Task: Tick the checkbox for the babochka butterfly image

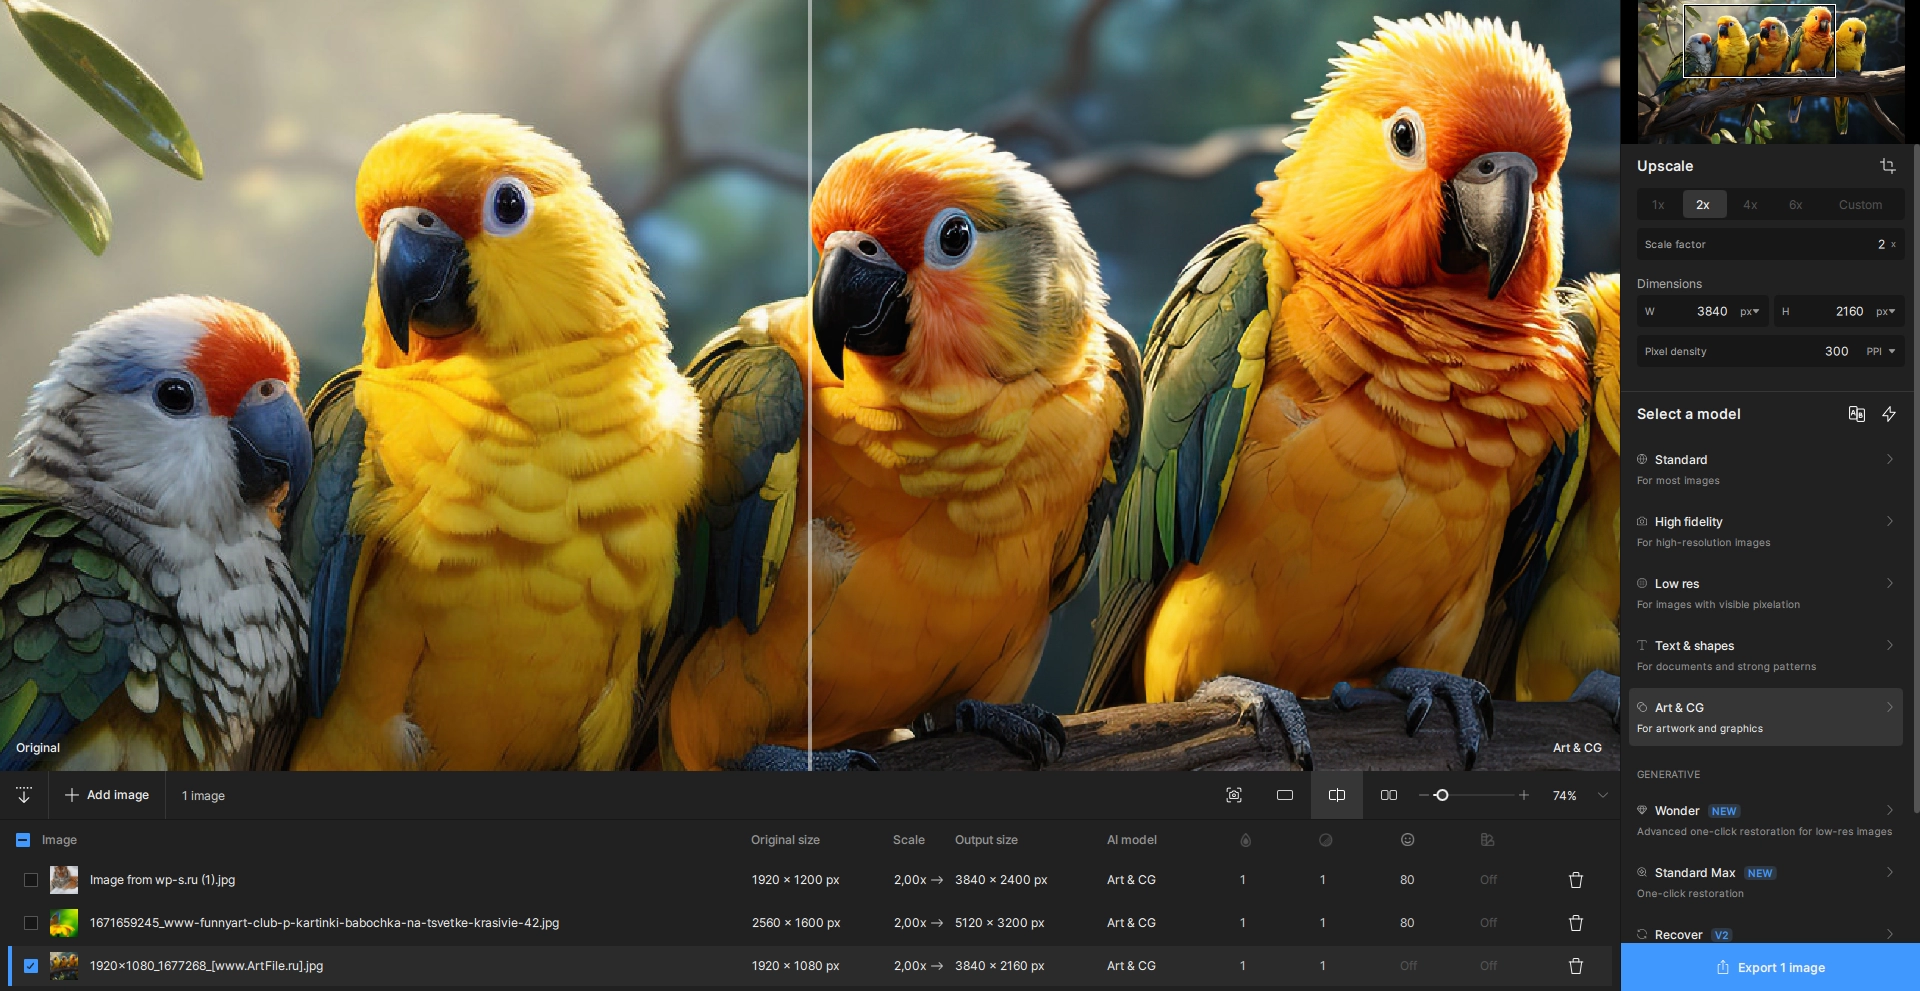Action: click(31, 923)
